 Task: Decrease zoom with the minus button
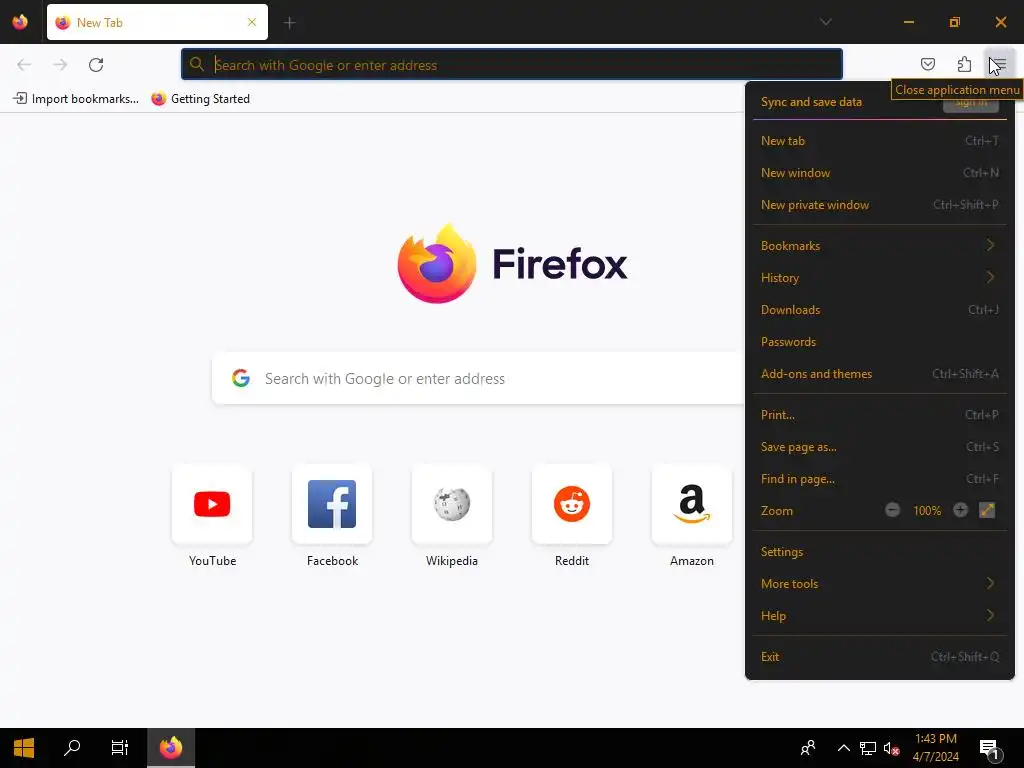(892, 510)
